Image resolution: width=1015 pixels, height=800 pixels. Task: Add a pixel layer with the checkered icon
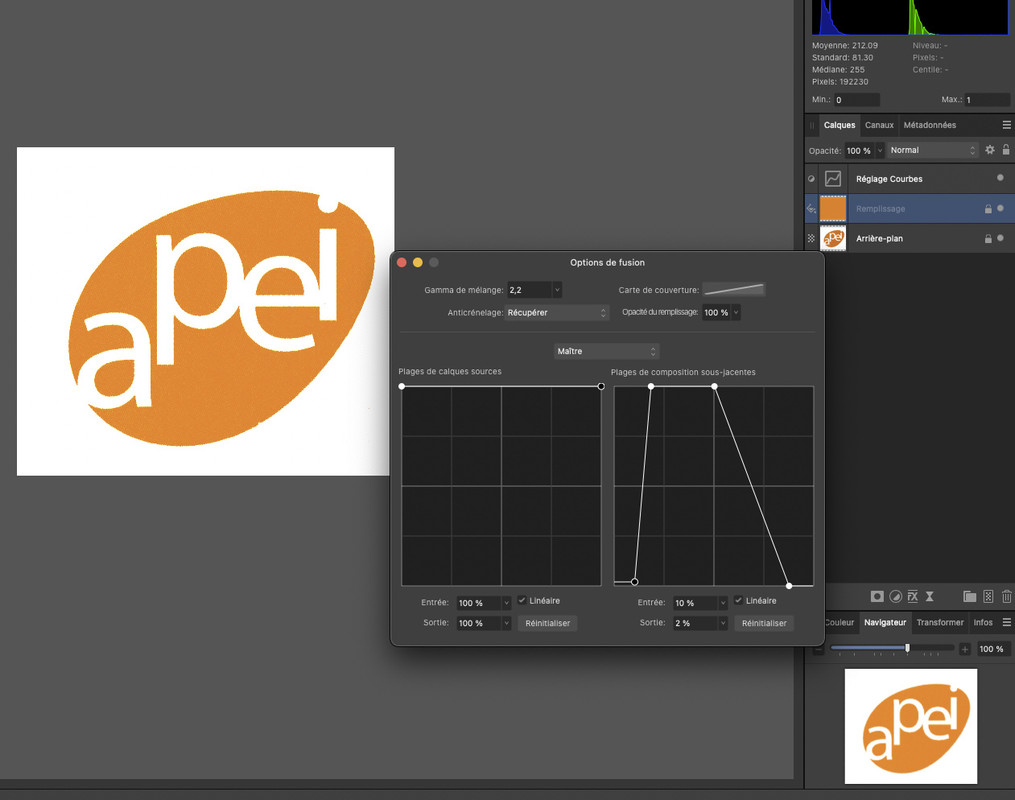988,596
